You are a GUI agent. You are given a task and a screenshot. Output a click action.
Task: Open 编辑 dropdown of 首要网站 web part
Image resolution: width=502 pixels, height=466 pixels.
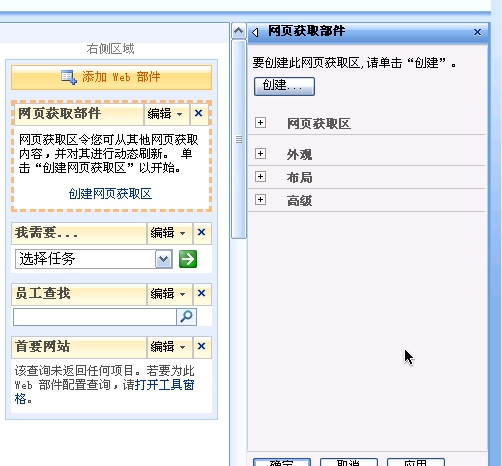(169, 347)
